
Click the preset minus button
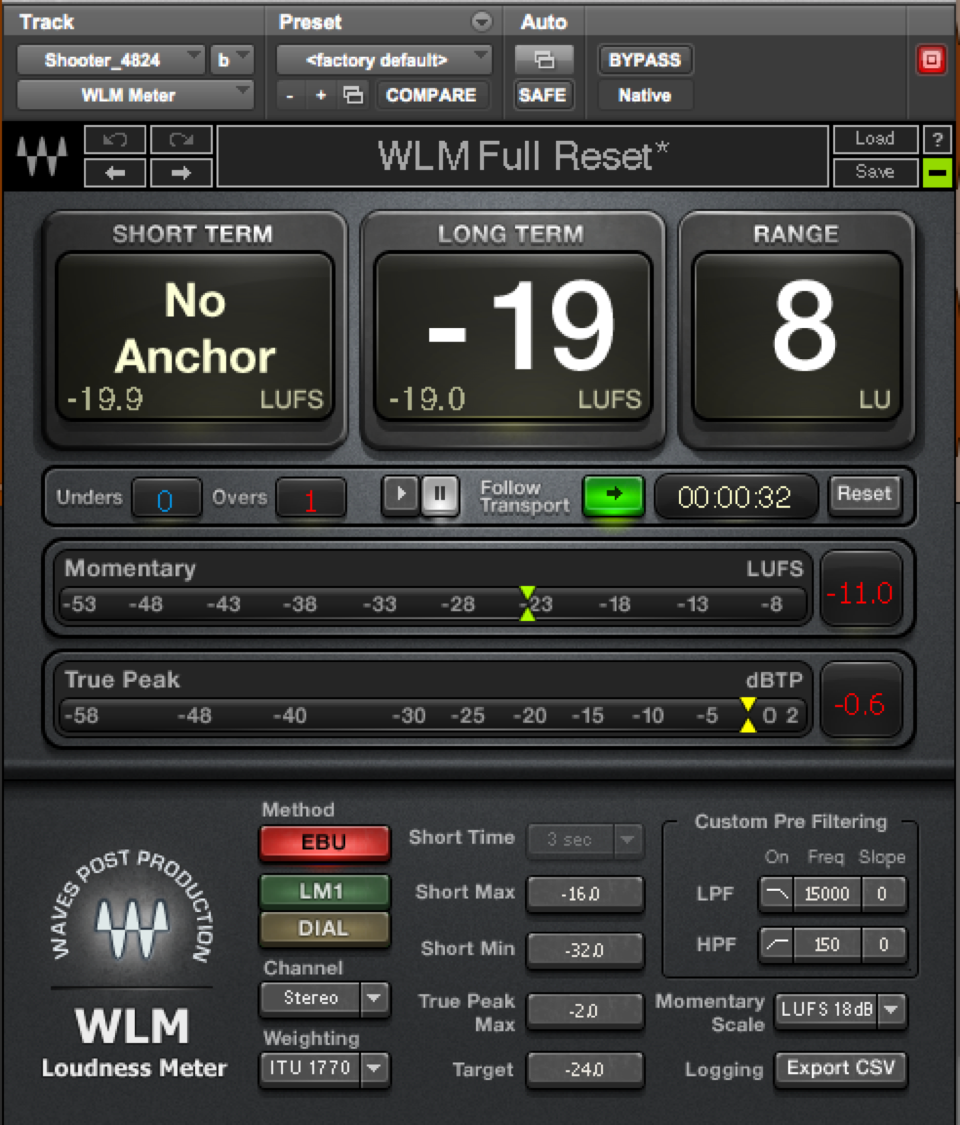pos(289,95)
